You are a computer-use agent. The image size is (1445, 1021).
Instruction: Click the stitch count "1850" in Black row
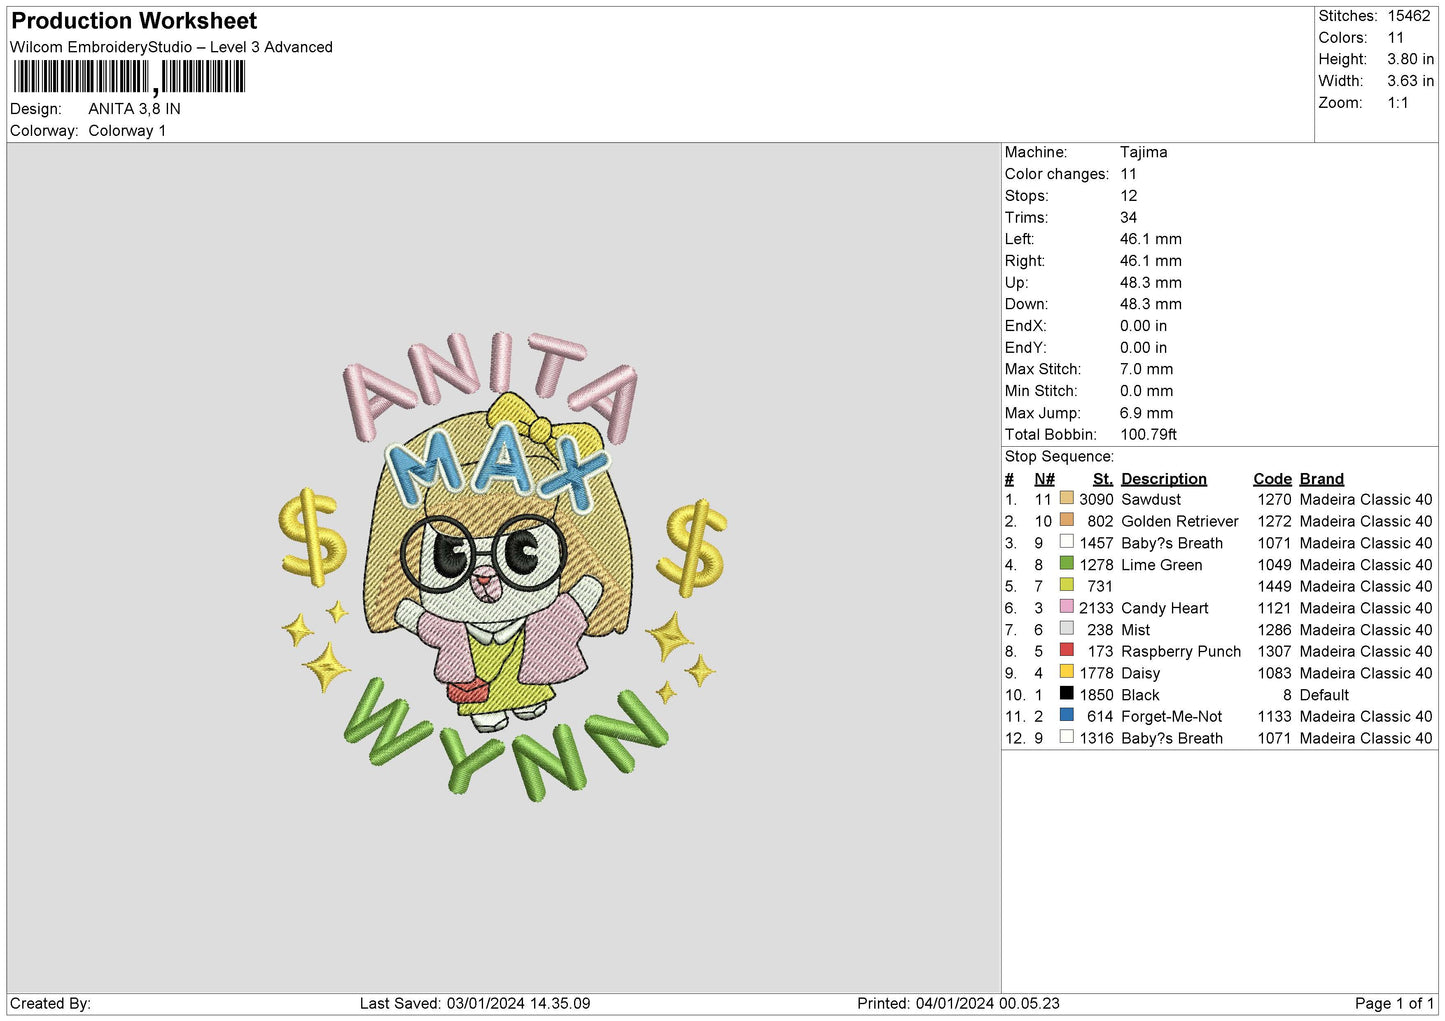coord(1096,695)
